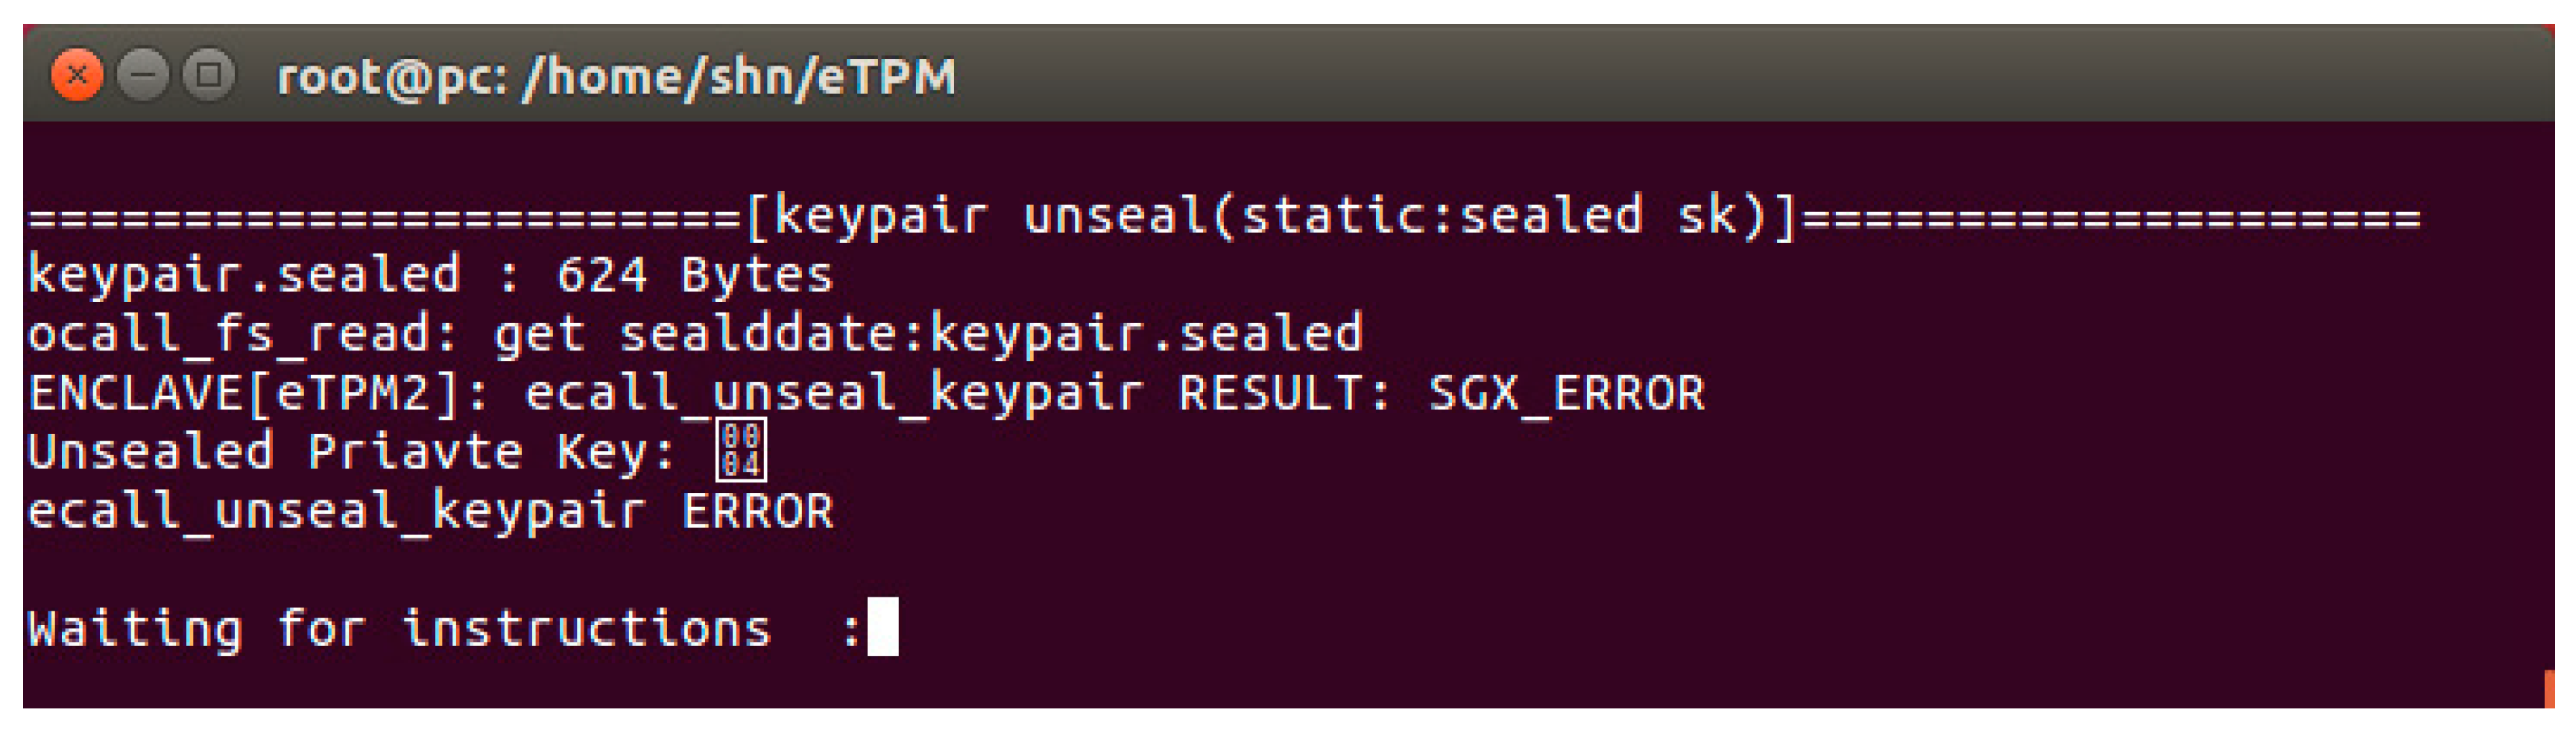The image size is (2576, 736).
Task: Click the boxed unknown character after Unsealed Priavte Key
Action: point(741,450)
